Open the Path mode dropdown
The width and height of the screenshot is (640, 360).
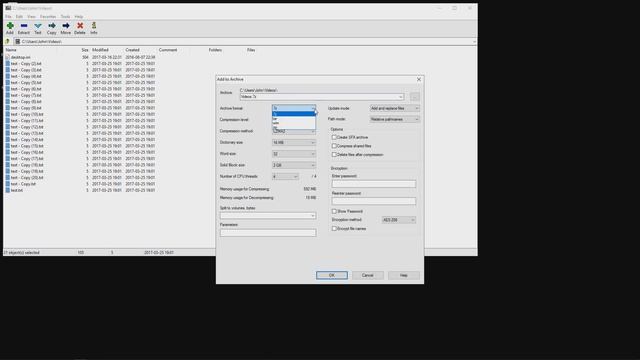pos(394,119)
